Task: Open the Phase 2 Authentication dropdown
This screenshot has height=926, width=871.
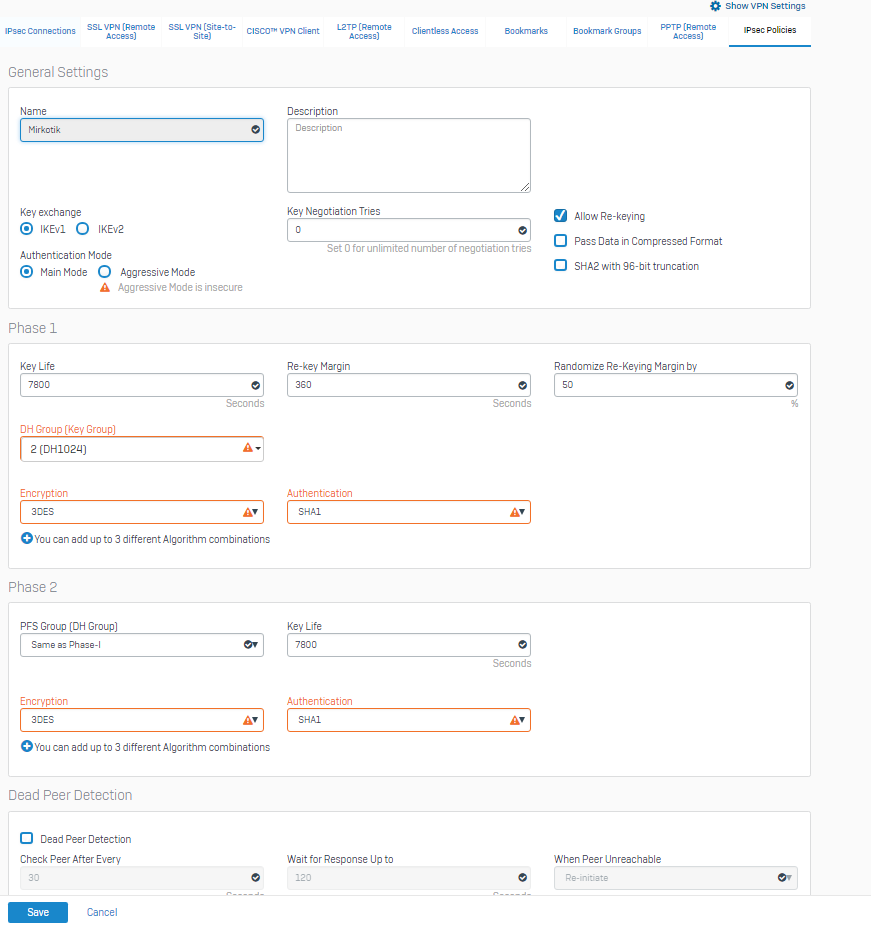Action: click(x=408, y=720)
